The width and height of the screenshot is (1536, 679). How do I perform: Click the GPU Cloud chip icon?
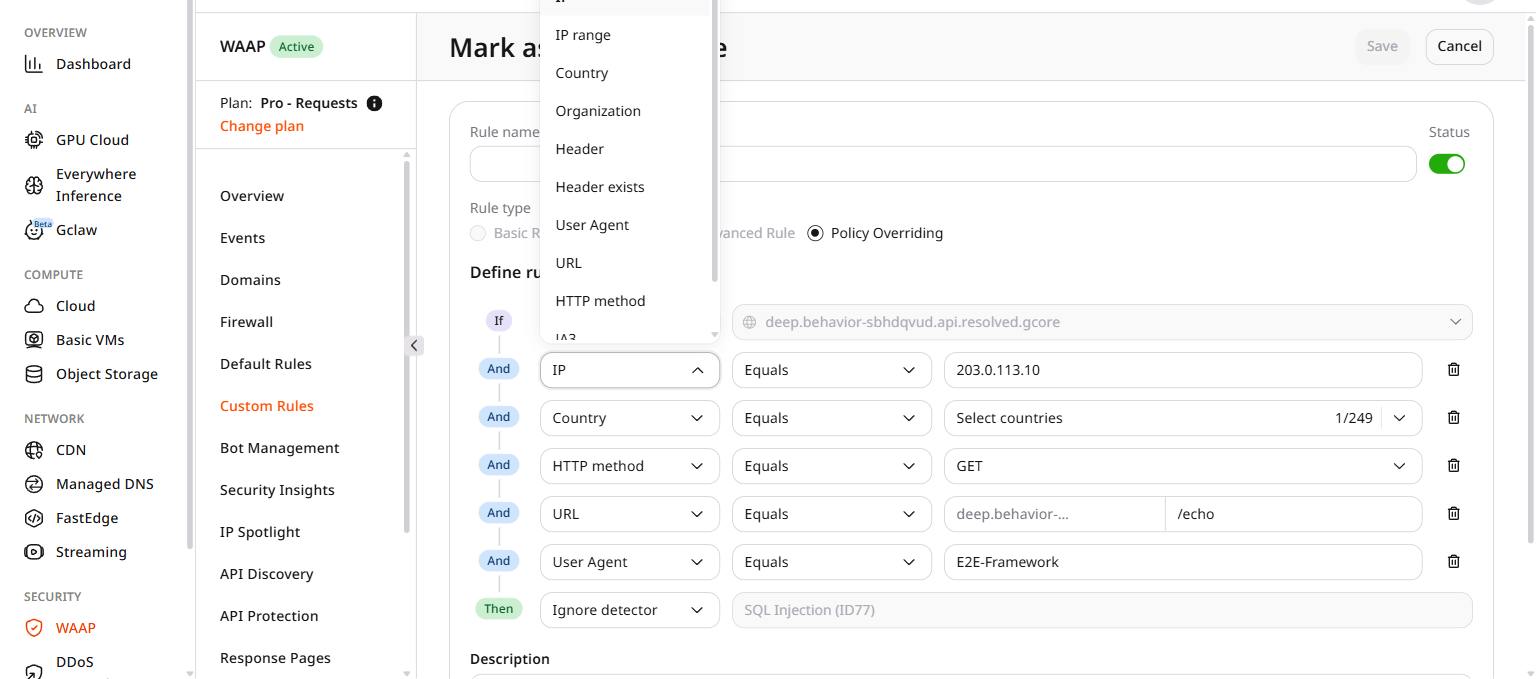pos(34,140)
